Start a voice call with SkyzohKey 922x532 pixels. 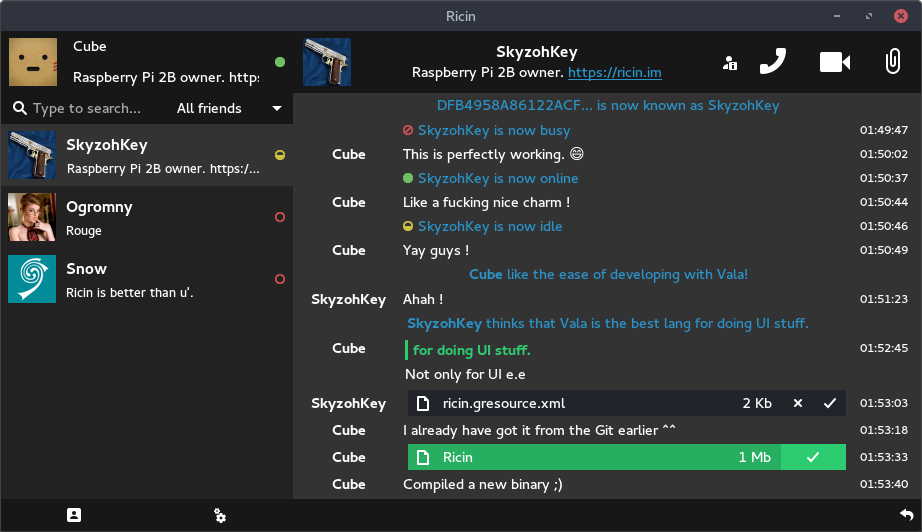pyautogui.click(x=772, y=62)
